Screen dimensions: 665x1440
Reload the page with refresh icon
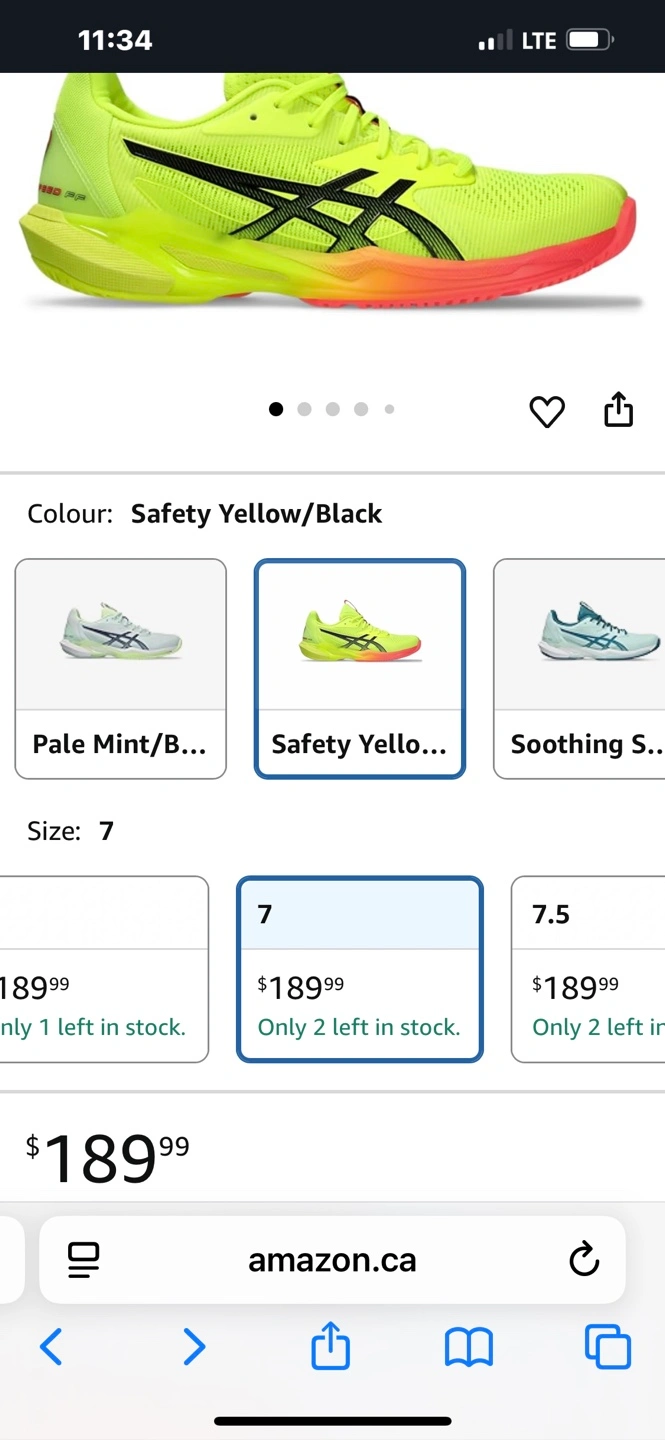tap(584, 1260)
